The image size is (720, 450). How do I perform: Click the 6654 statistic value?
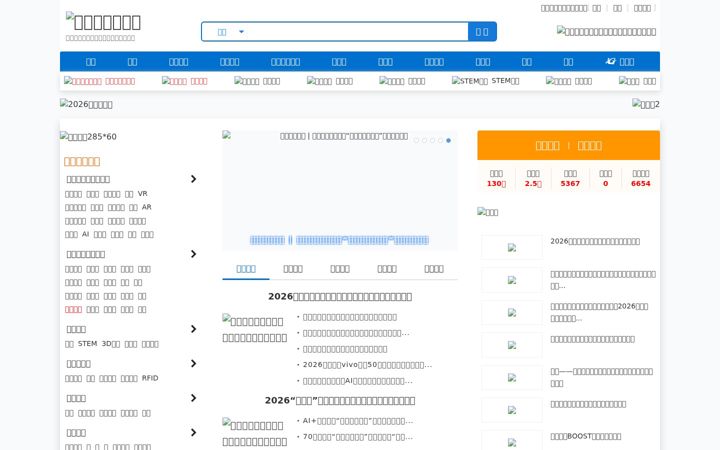641,183
